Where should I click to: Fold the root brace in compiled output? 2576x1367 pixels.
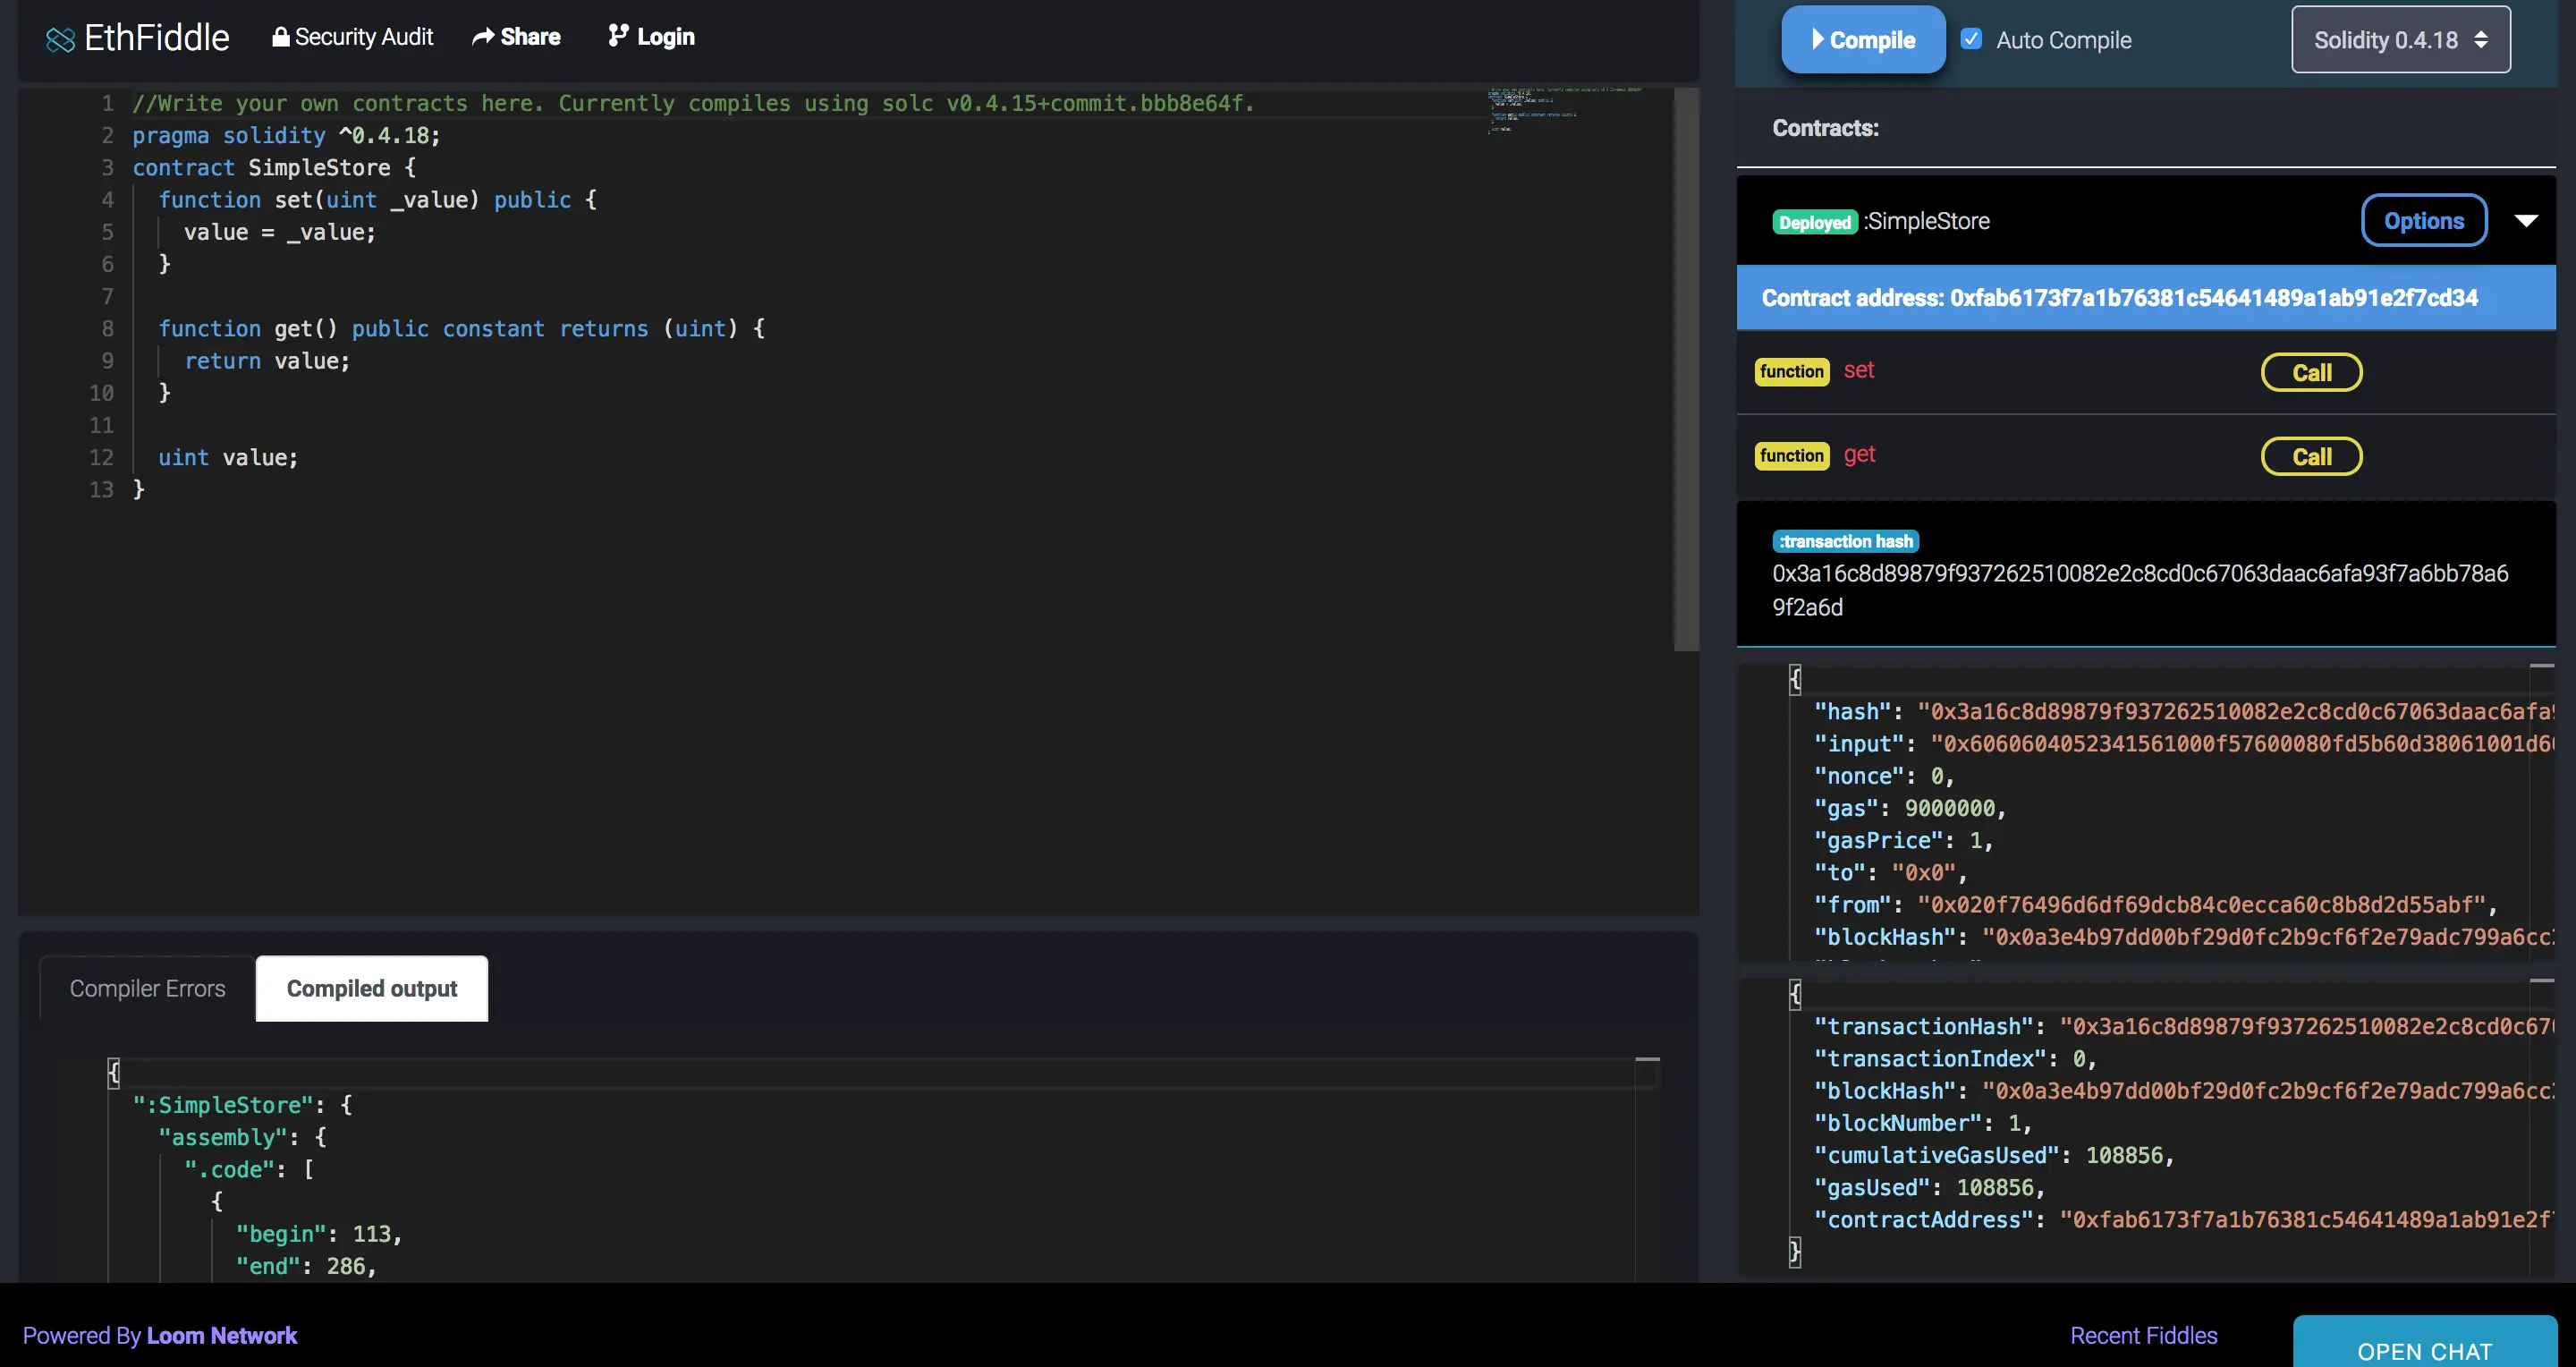point(114,1073)
